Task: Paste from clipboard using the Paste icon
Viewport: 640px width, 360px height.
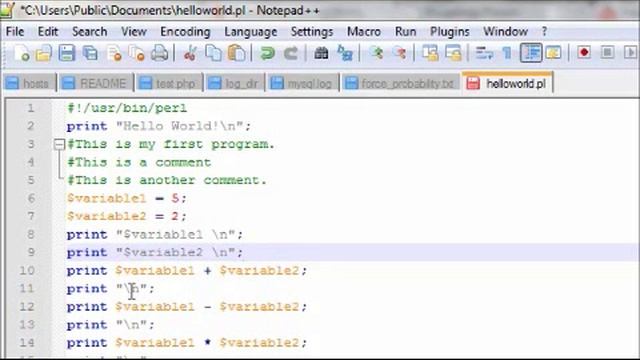Action: 236,53
